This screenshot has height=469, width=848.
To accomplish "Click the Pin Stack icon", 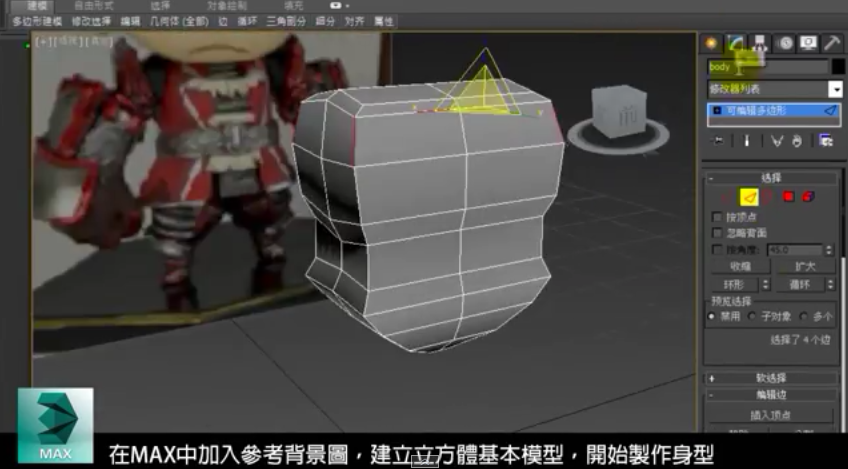I will click(719, 141).
